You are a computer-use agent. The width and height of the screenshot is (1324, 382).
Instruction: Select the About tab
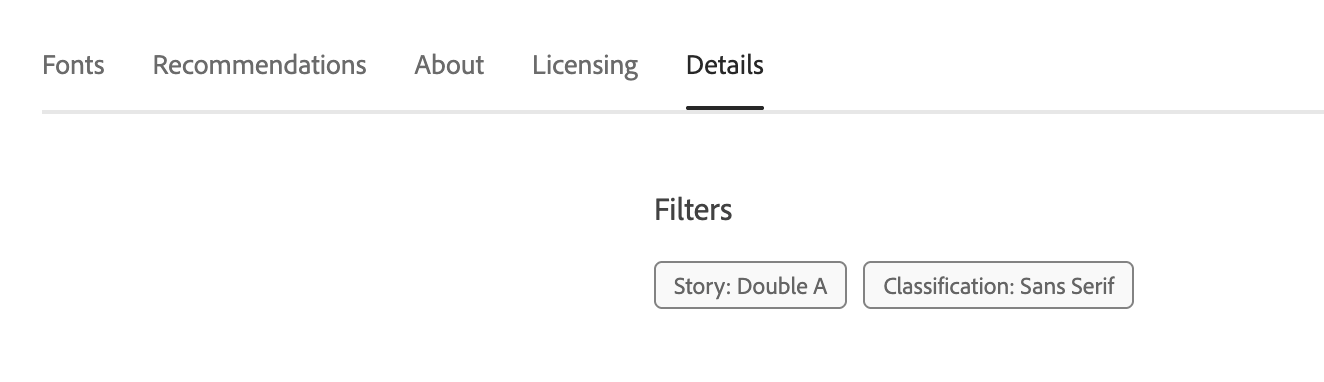pyautogui.click(x=449, y=66)
